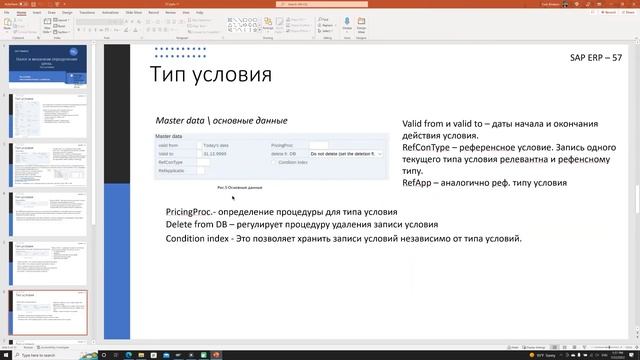Open the notification center in system tray

632,355
